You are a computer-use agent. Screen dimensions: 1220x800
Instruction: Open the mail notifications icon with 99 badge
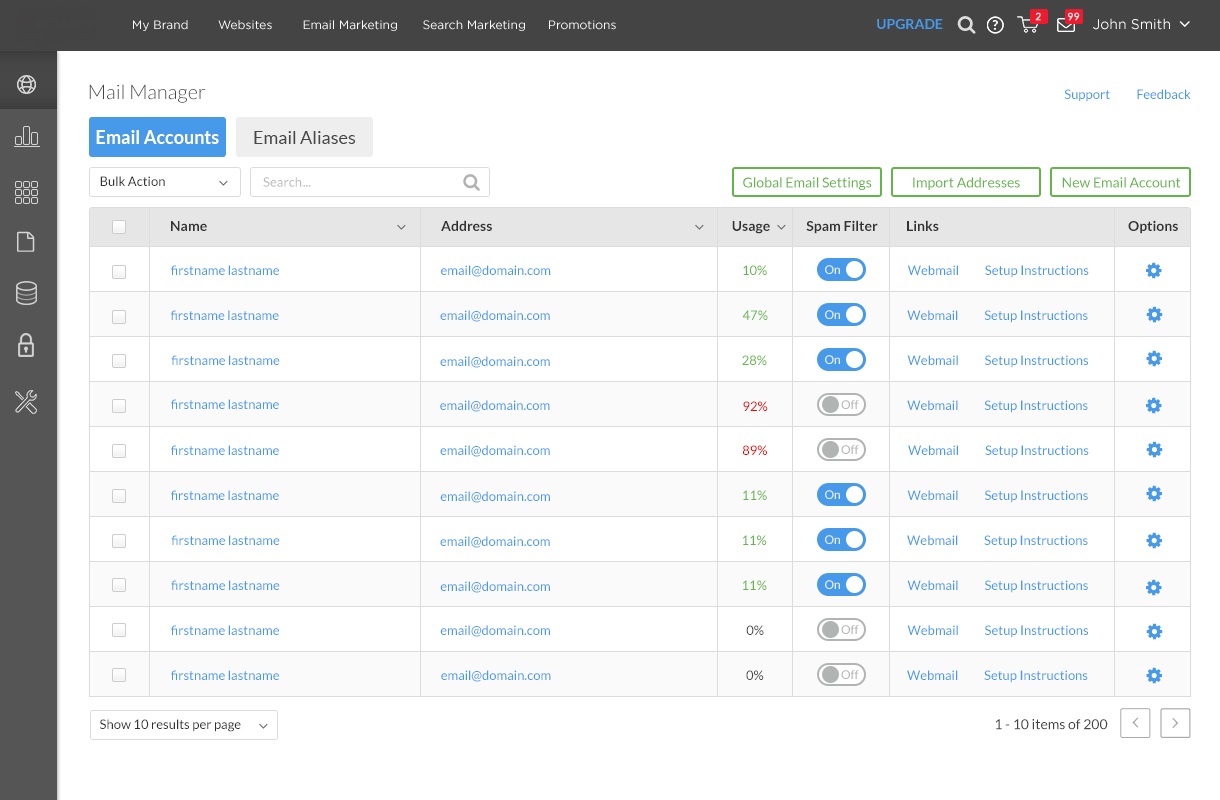(1066, 25)
